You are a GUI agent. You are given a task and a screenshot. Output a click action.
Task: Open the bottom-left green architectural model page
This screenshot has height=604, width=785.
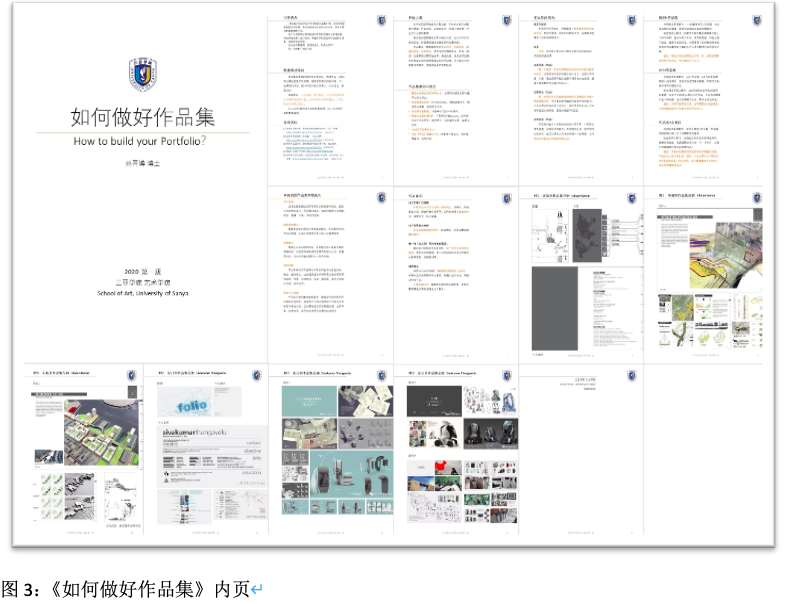[x=82, y=460]
